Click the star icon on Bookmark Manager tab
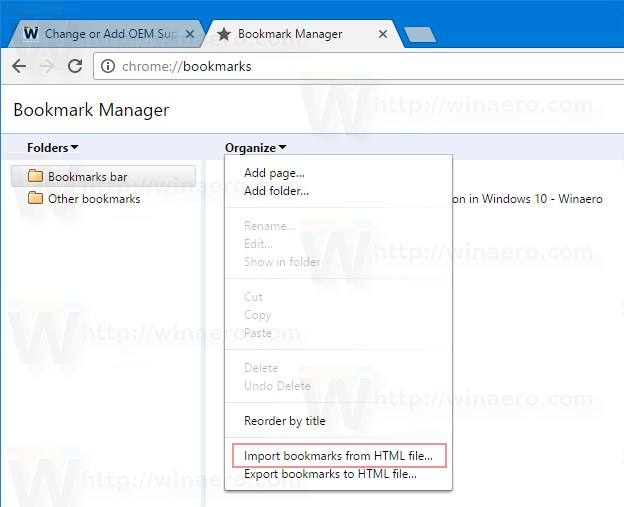 click(x=224, y=34)
